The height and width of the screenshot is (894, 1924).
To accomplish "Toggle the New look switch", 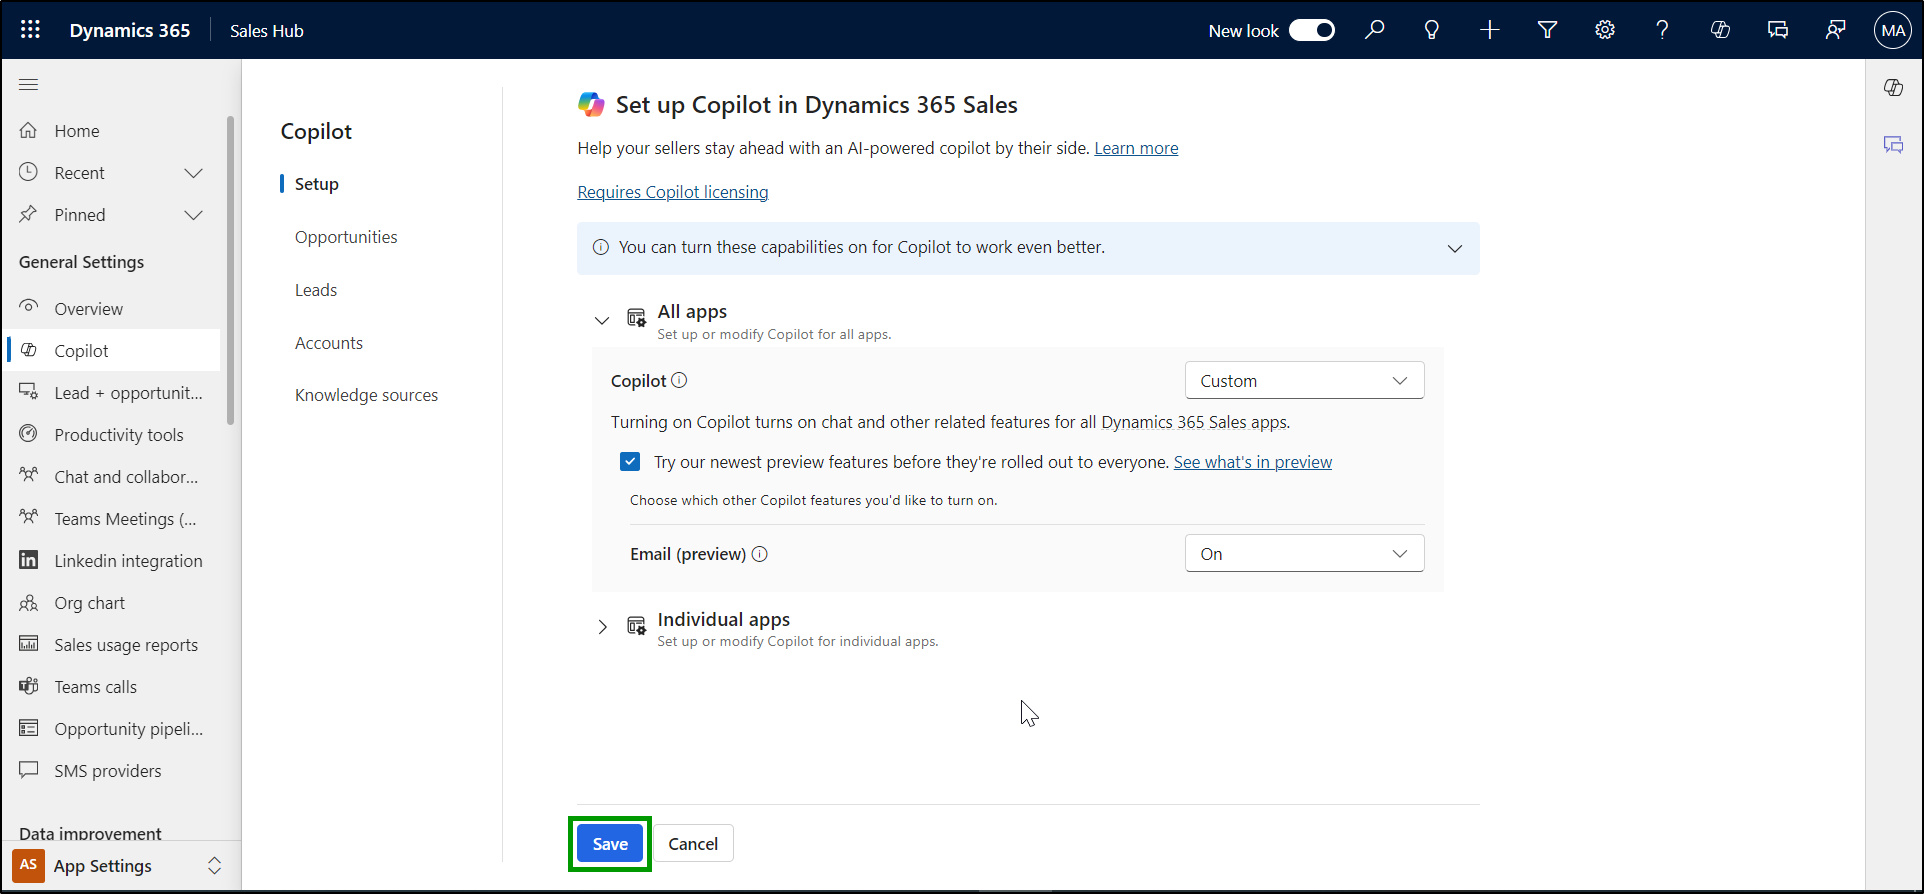I will pyautogui.click(x=1312, y=30).
